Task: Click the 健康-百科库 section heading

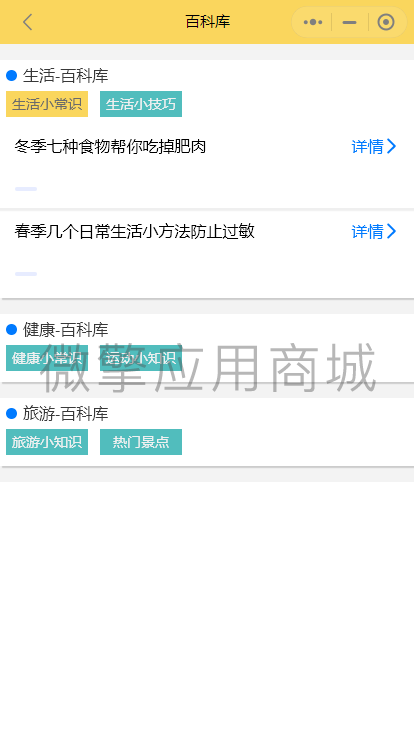Action: (66, 330)
